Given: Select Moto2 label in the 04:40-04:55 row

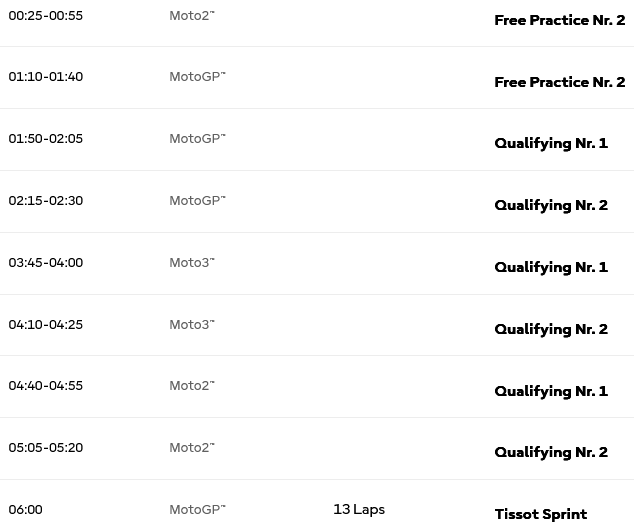Looking at the screenshot, I should (192, 386).
